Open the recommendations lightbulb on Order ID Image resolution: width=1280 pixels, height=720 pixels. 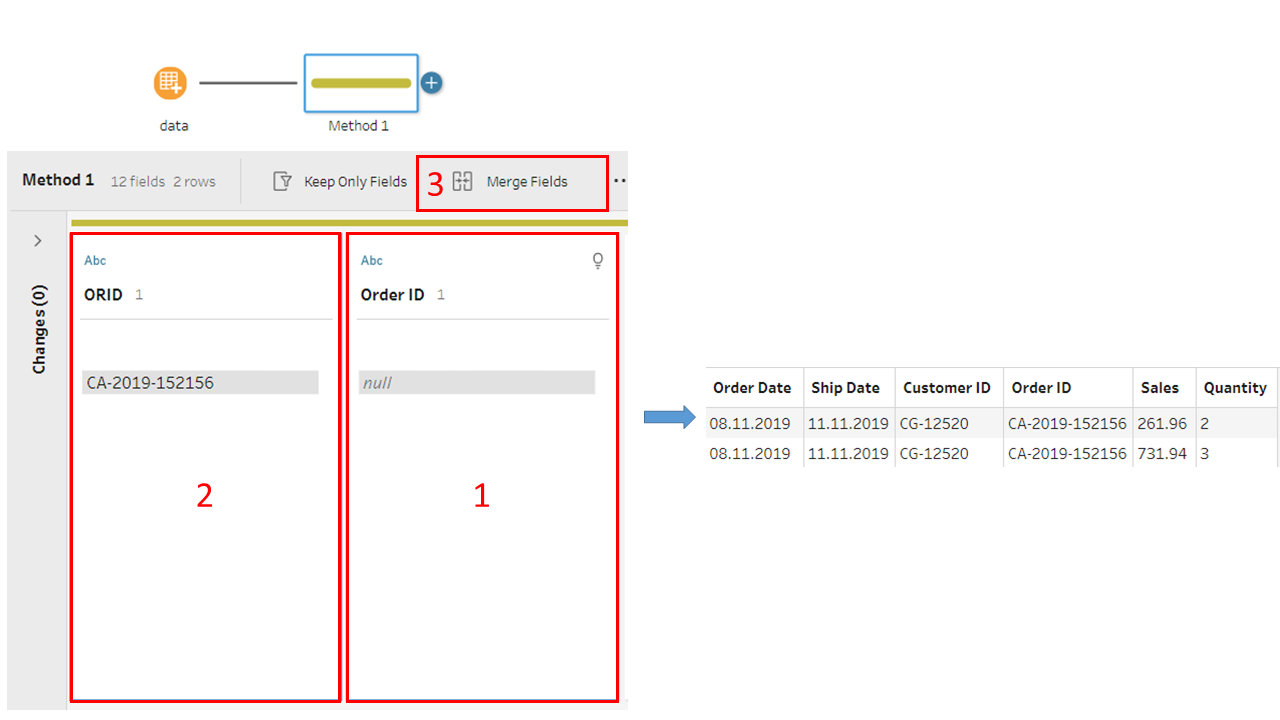click(x=598, y=261)
